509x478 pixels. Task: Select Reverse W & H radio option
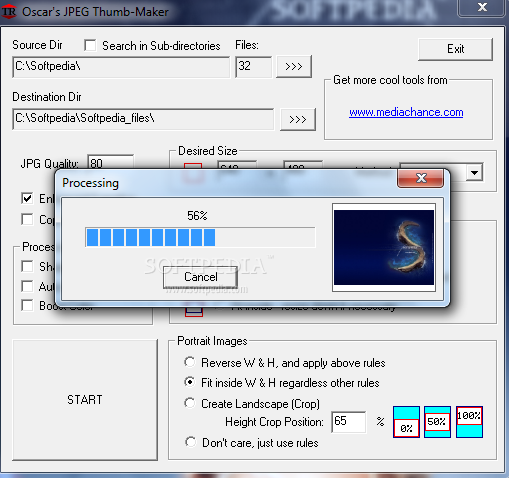coord(190,362)
